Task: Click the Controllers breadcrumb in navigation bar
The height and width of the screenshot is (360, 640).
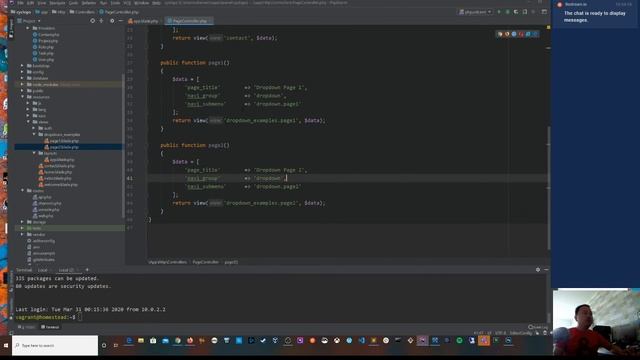Action: tap(82, 12)
